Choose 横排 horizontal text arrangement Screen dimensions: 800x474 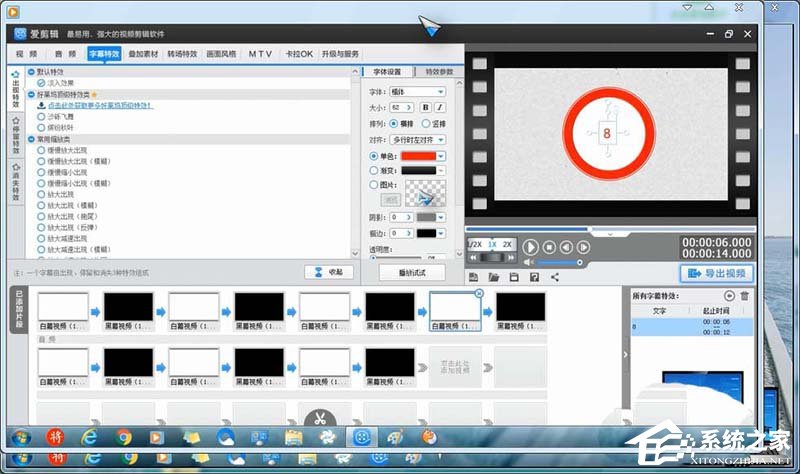(x=401, y=123)
